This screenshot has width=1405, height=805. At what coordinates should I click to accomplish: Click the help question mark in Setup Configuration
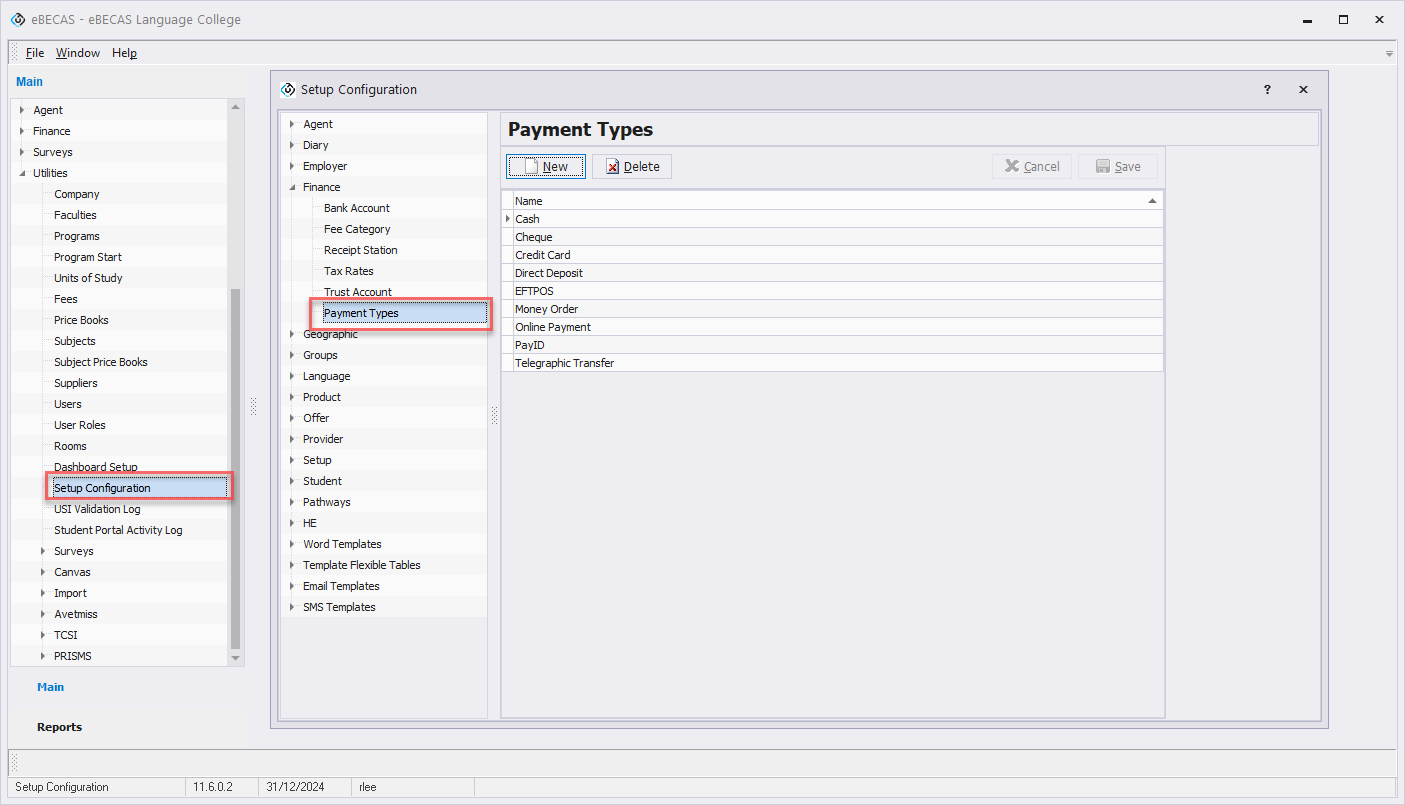tap(1267, 90)
